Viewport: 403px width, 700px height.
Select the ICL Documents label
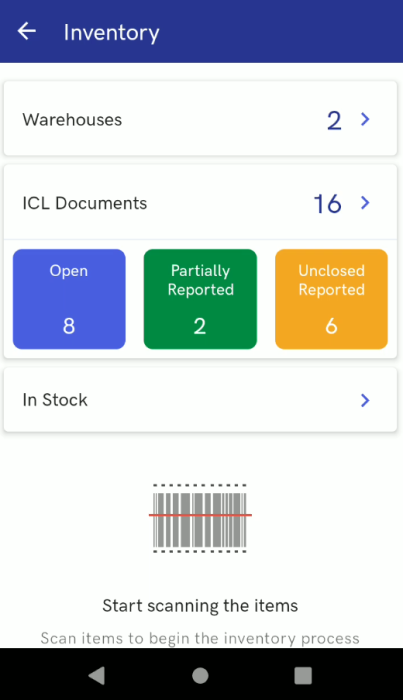pyautogui.click(x=85, y=203)
